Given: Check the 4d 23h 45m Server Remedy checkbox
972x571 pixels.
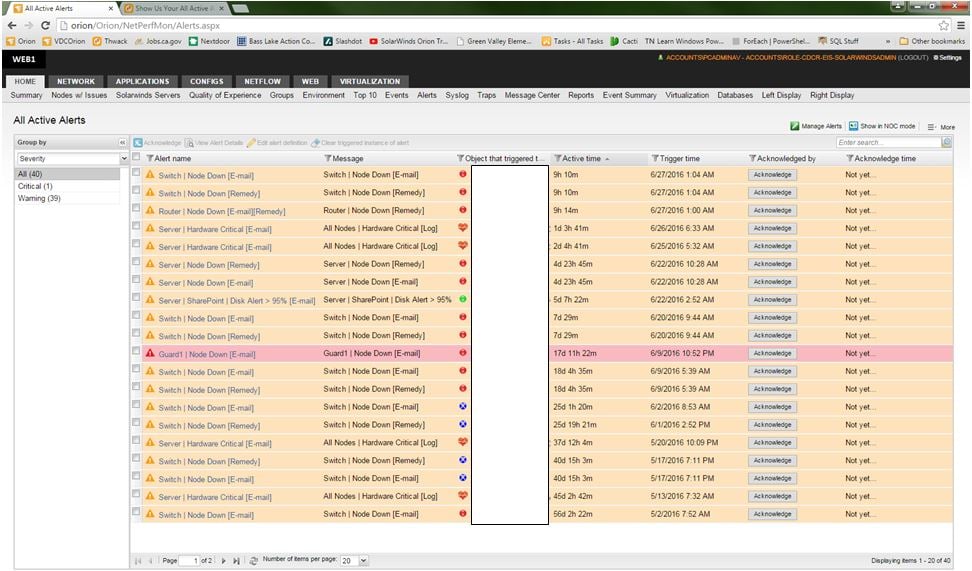Looking at the screenshot, I should tap(136, 262).
